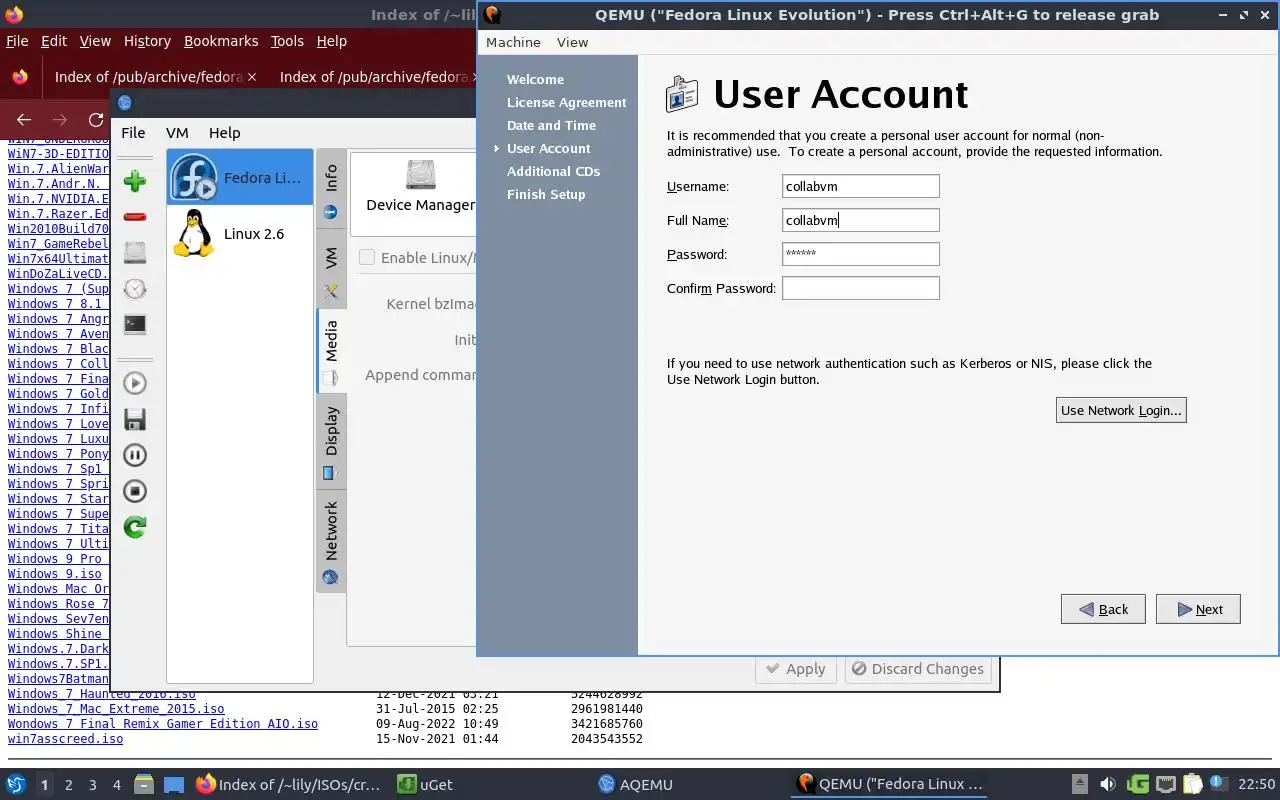Click the Start VM play icon in AQEMU
1280x800 pixels.
pos(135,383)
